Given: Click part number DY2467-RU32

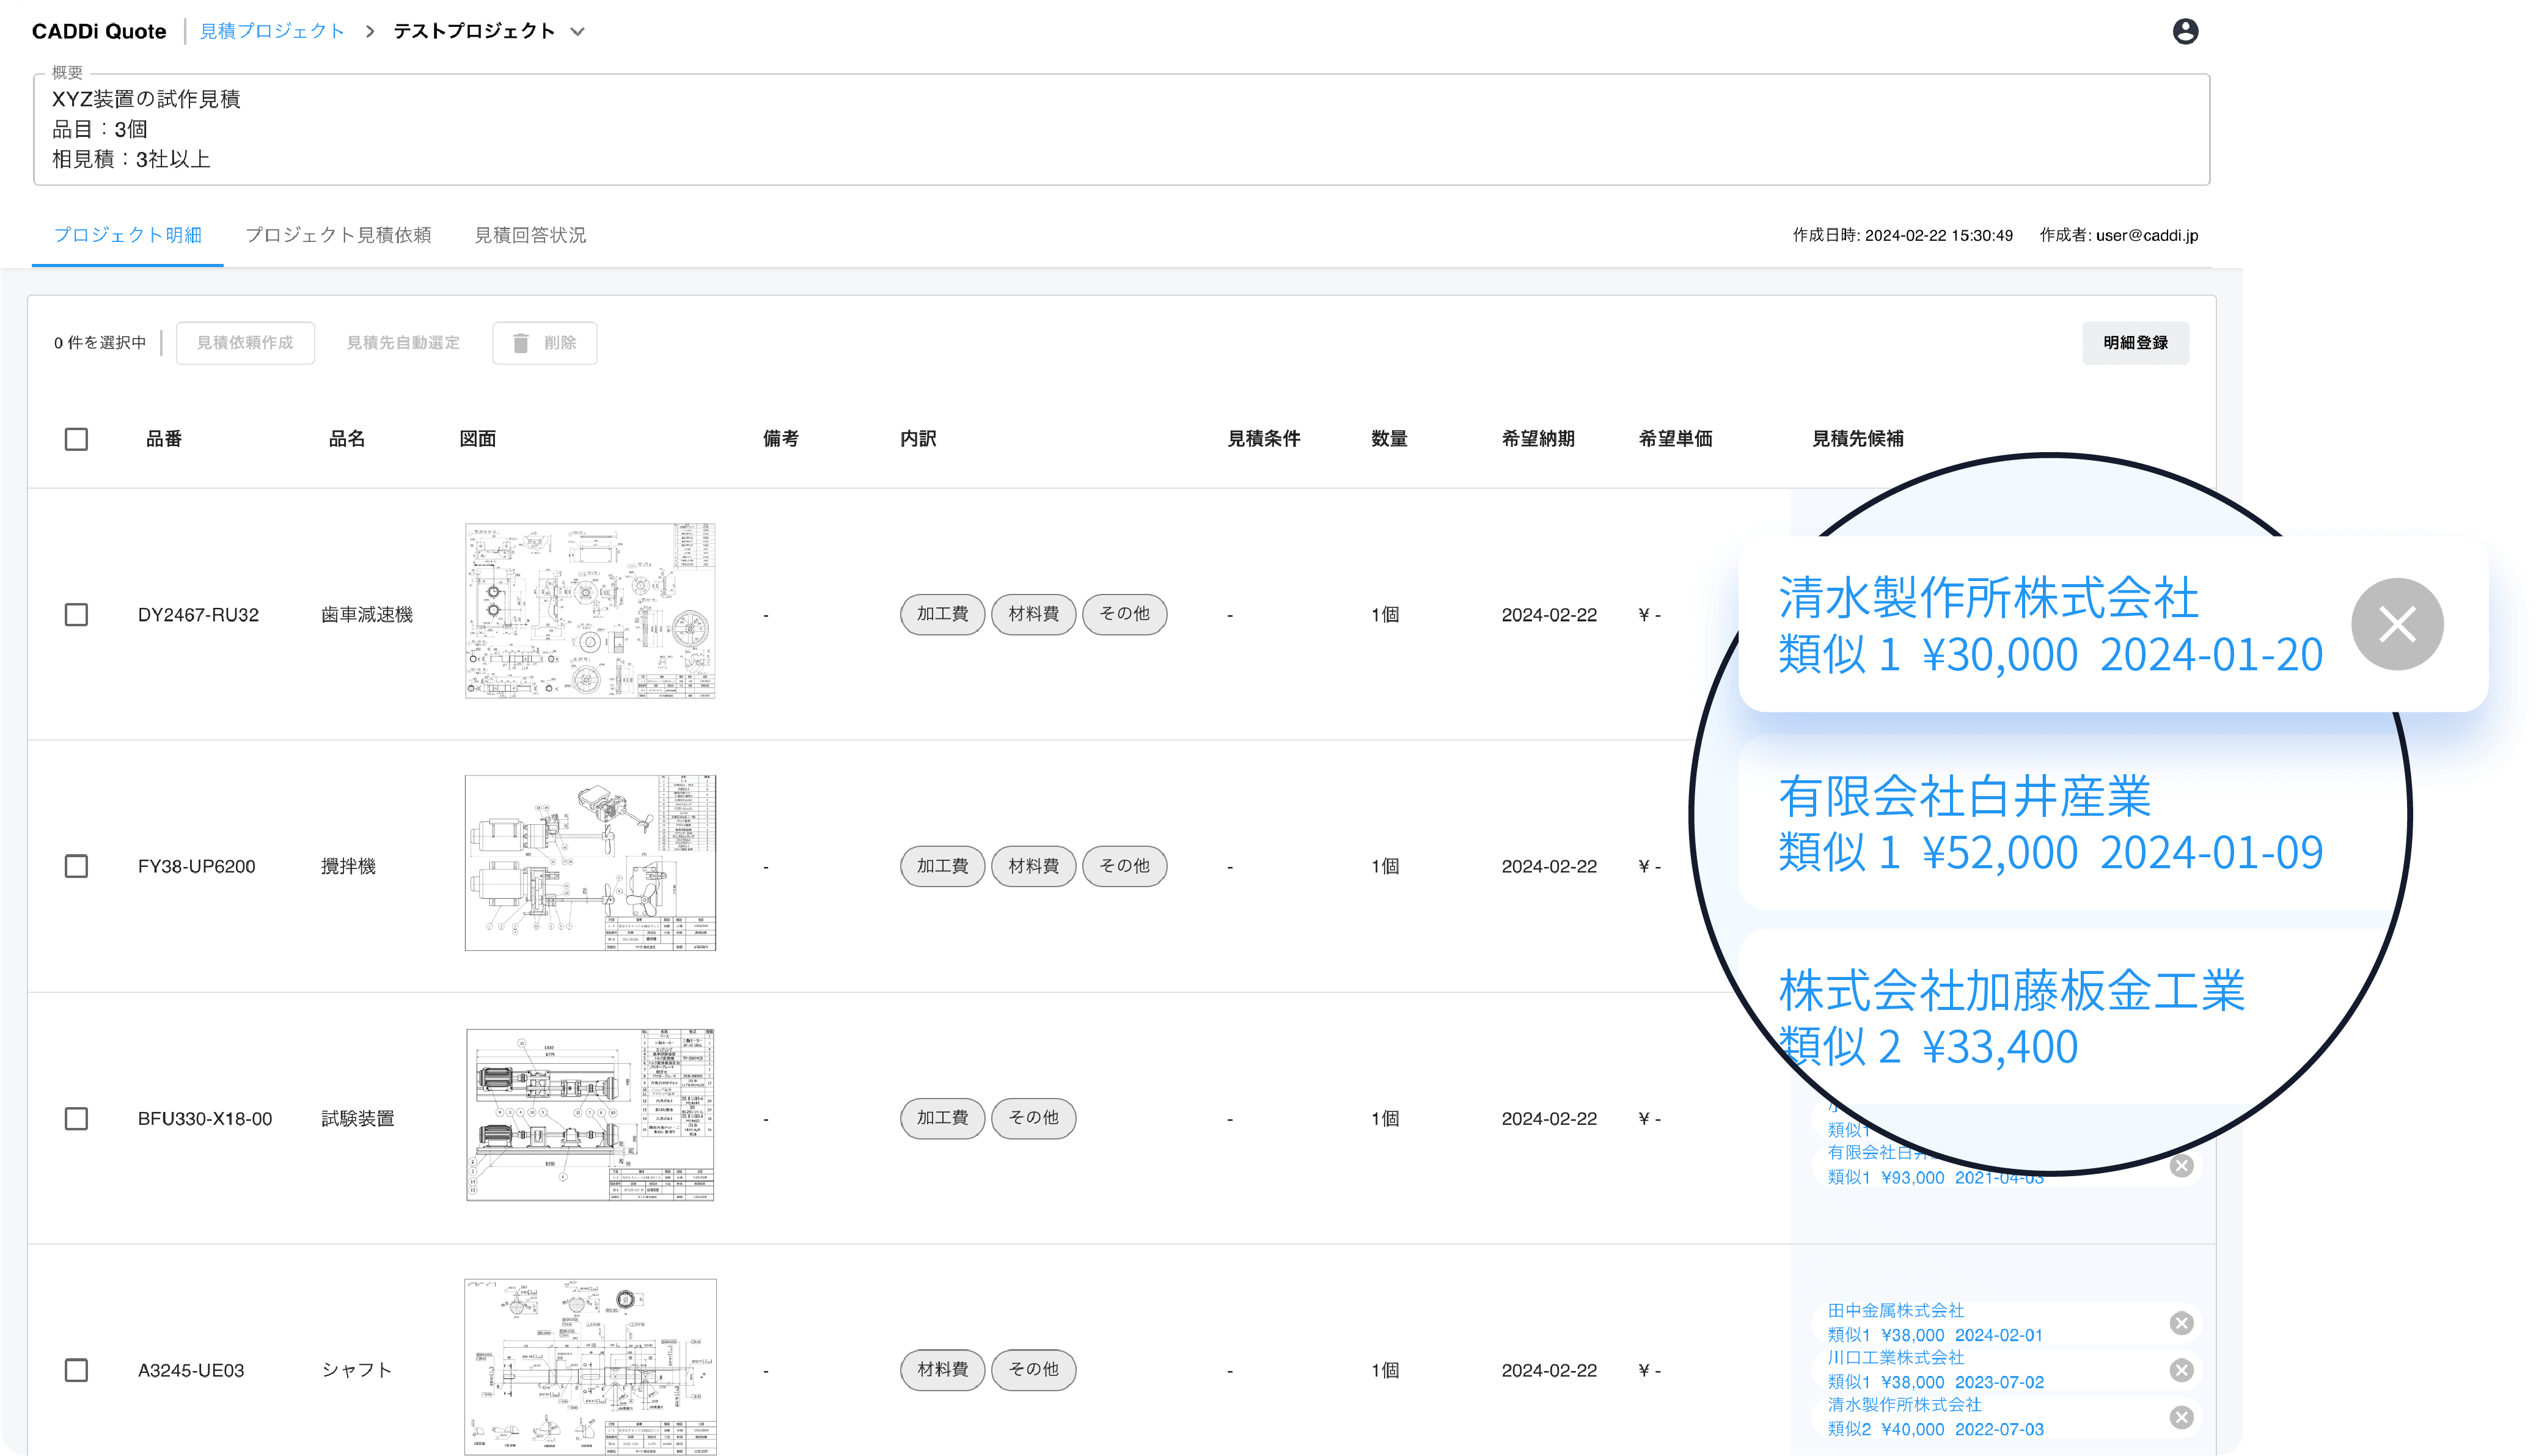Looking at the screenshot, I should (x=198, y=615).
